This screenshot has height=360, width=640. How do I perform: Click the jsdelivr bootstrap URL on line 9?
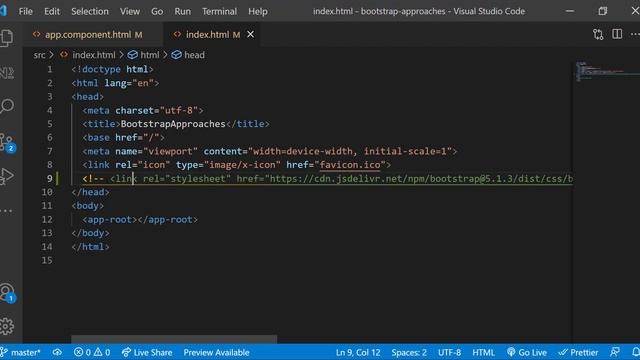tap(421, 179)
